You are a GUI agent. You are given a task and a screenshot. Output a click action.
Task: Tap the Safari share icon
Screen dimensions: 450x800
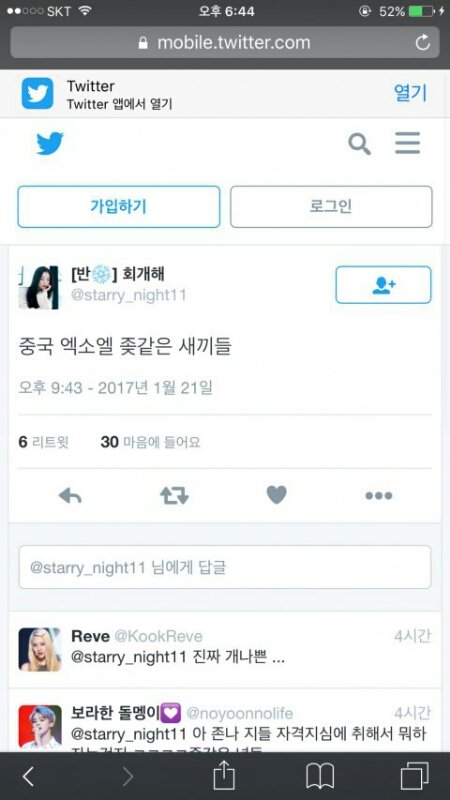224,776
